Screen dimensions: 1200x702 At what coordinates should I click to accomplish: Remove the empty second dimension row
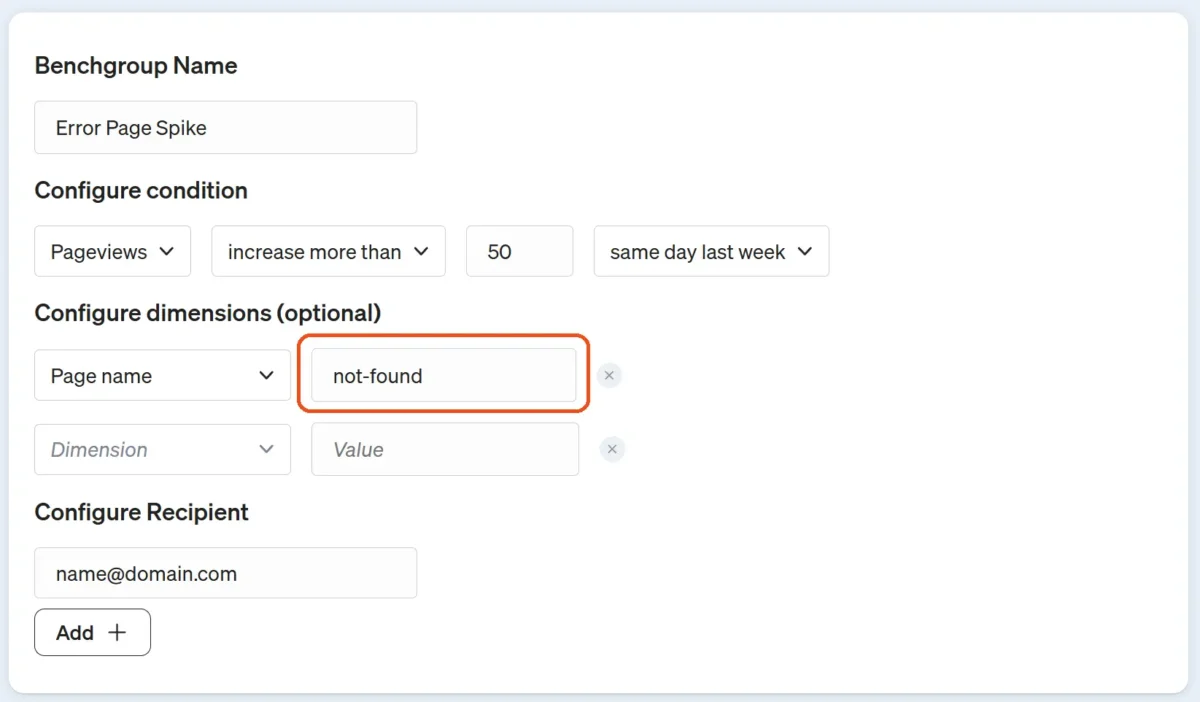click(x=612, y=449)
